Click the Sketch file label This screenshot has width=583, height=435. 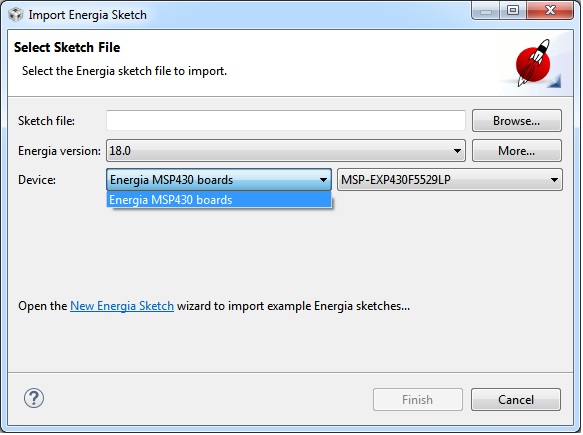pyautogui.click(x=46, y=121)
